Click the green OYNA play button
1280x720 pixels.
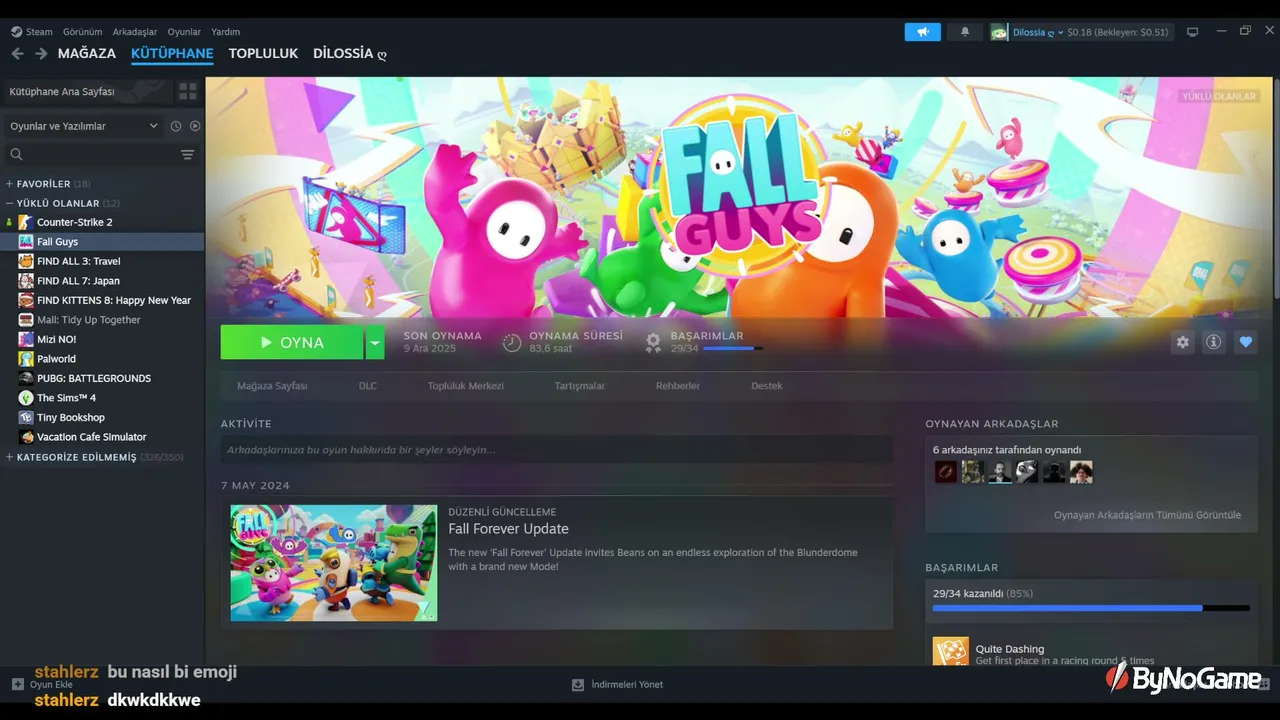pyautogui.click(x=292, y=342)
